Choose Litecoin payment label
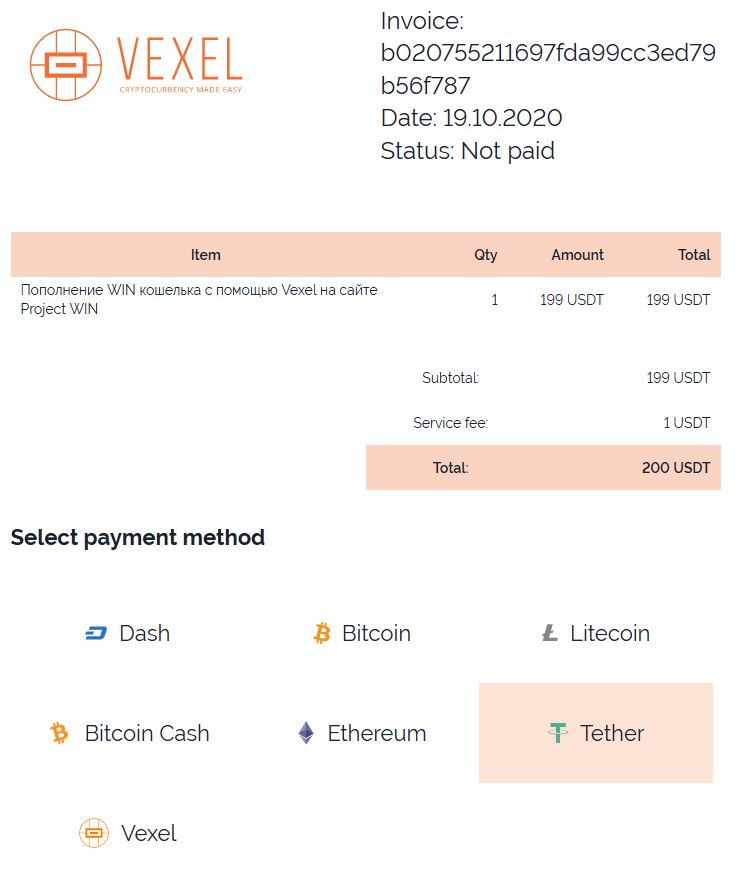 610,633
